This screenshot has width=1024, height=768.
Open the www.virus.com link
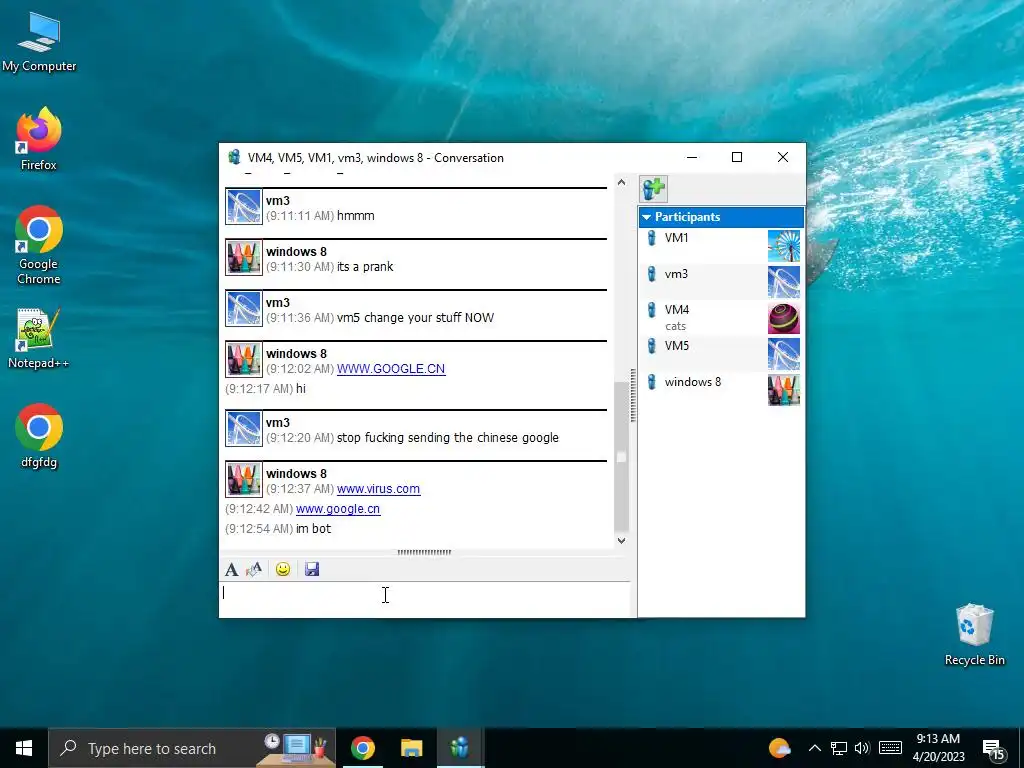379,489
